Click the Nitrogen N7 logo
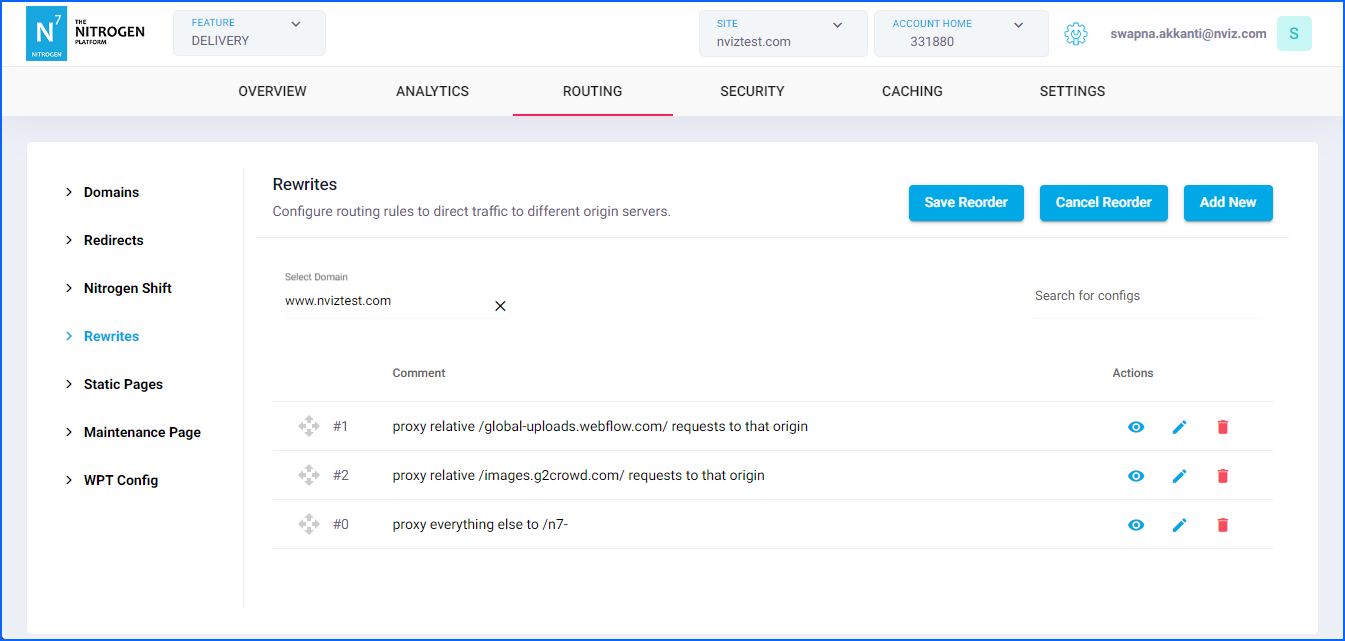This screenshot has width=1345, height=641. coord(47,34)
